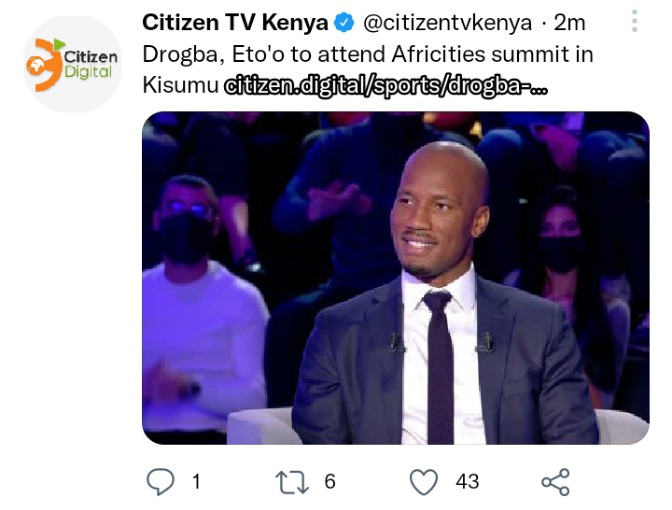The height and width of the screenshot is (510, 672).
Task: Open the @citizentvkenya handle profile
Action: tap(447, 23)
